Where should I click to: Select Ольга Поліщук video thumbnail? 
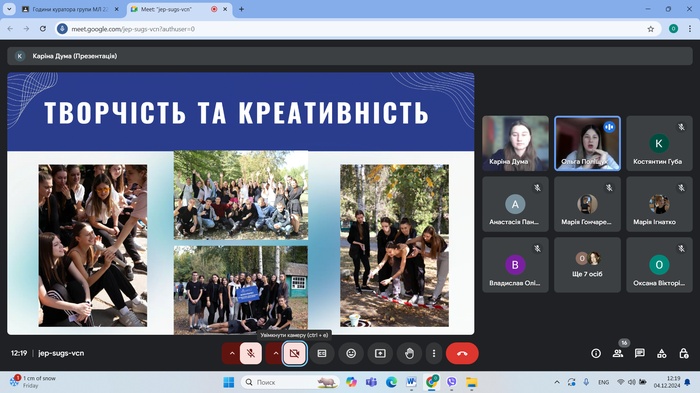pos(587,143)
